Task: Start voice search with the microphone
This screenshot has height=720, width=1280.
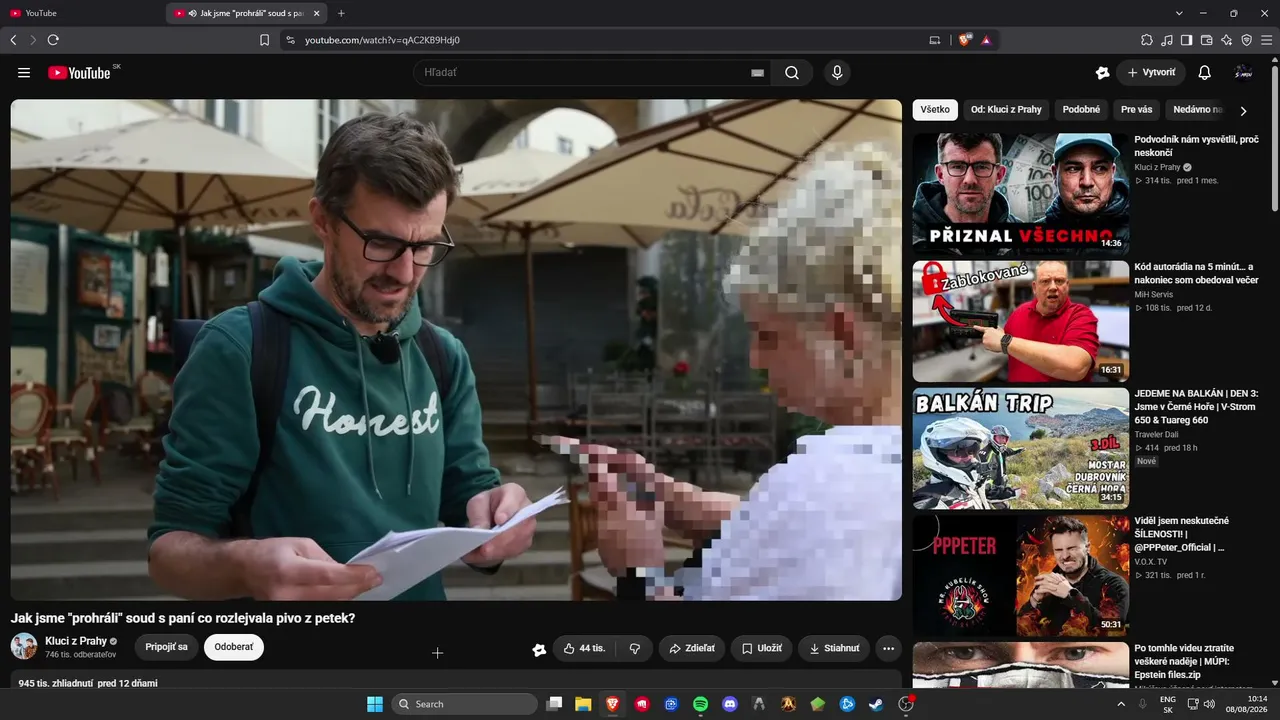Action: point(837,72)
